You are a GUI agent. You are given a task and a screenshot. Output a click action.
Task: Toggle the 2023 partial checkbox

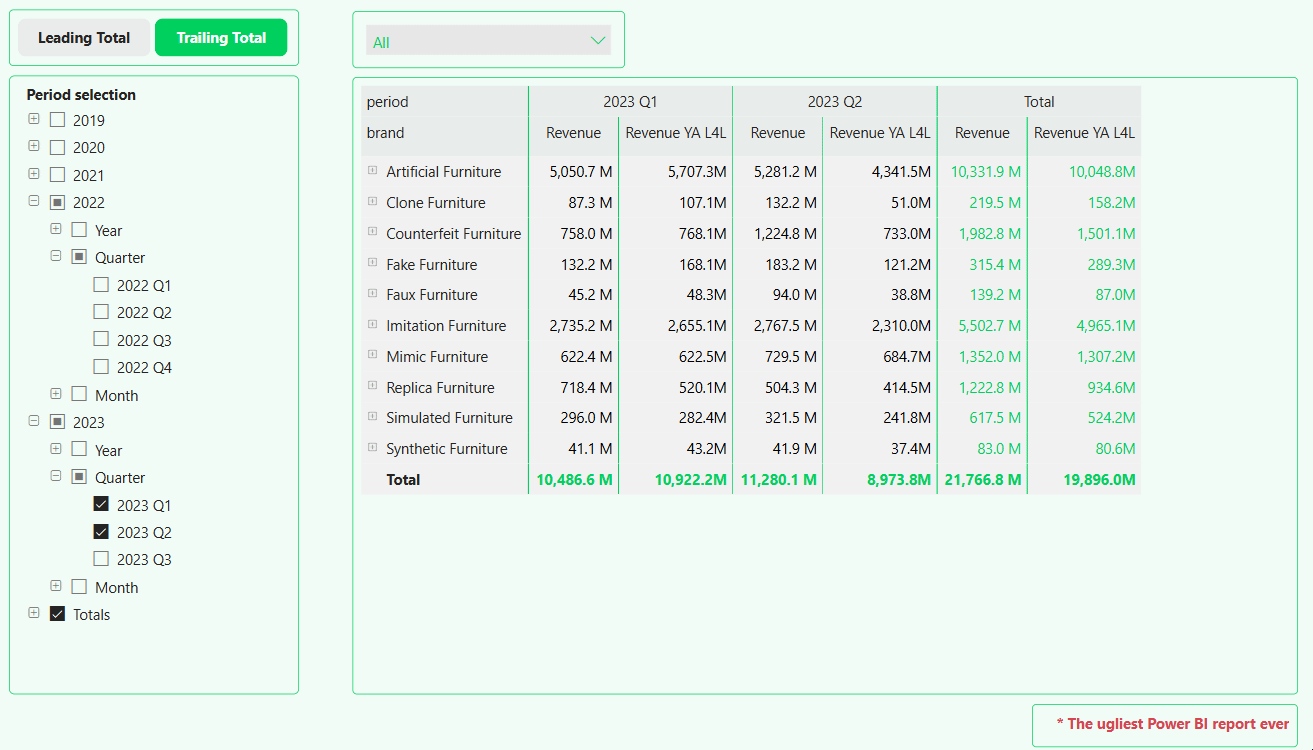pyautogui.click(x=57, y=422)
